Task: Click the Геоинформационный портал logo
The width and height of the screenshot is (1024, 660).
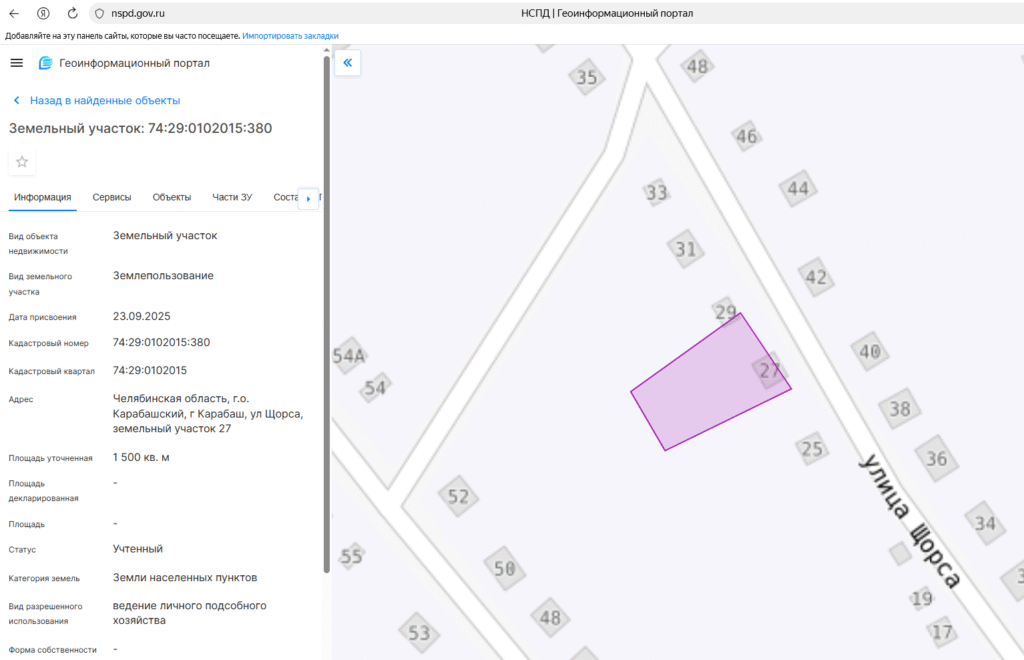Action: pyautogui.click(x=45, y=63)
